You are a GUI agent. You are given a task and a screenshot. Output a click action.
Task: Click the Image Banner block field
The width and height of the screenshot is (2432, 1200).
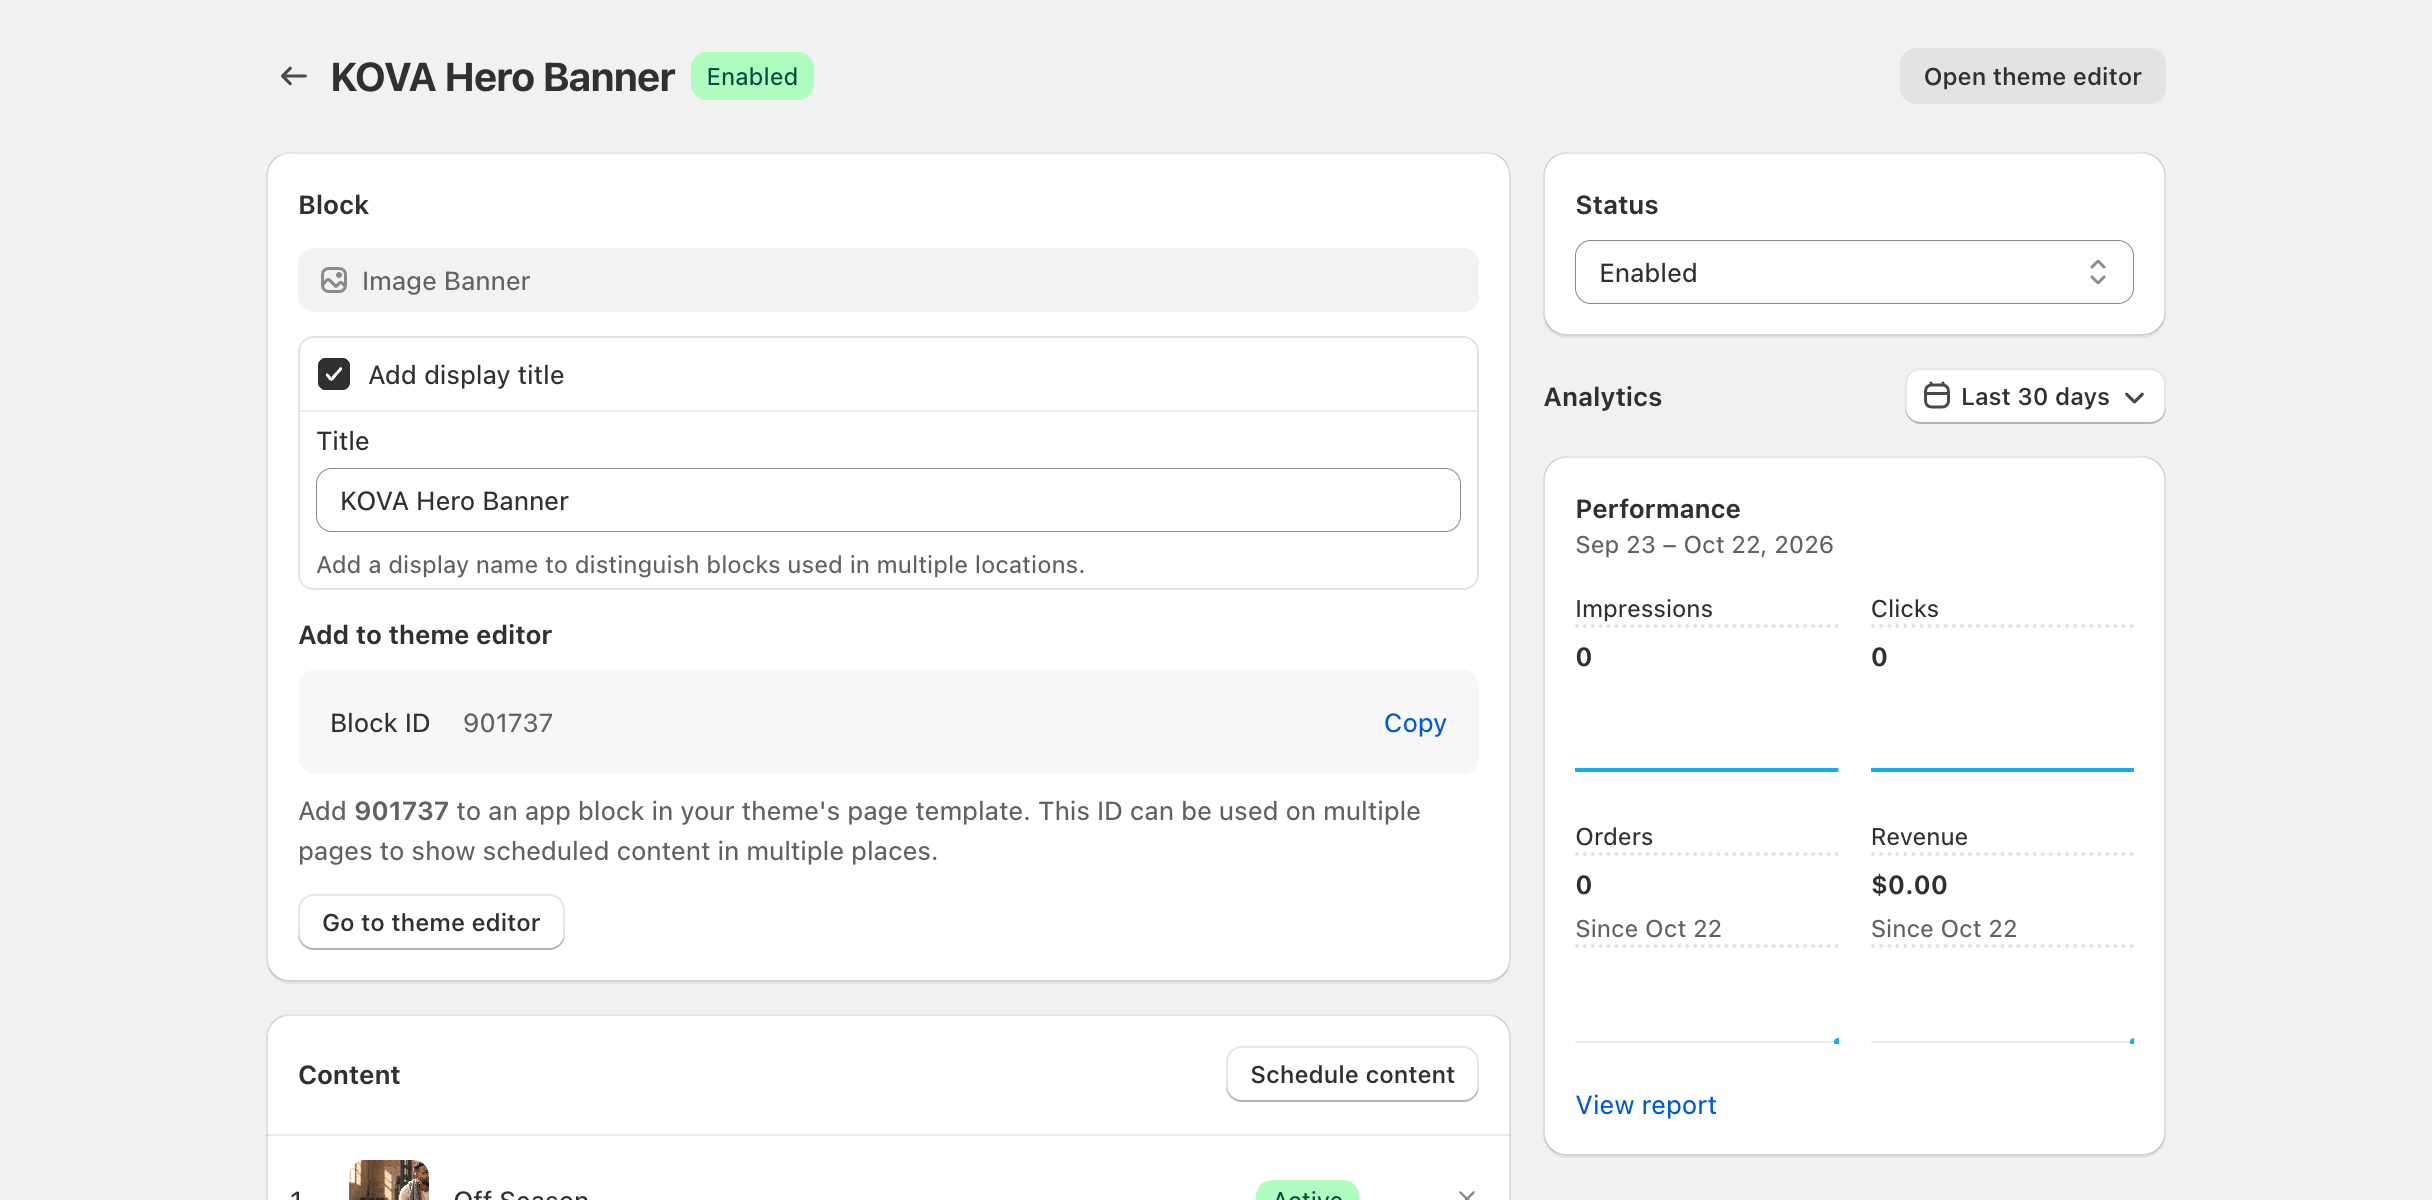[x=888, y=280]
